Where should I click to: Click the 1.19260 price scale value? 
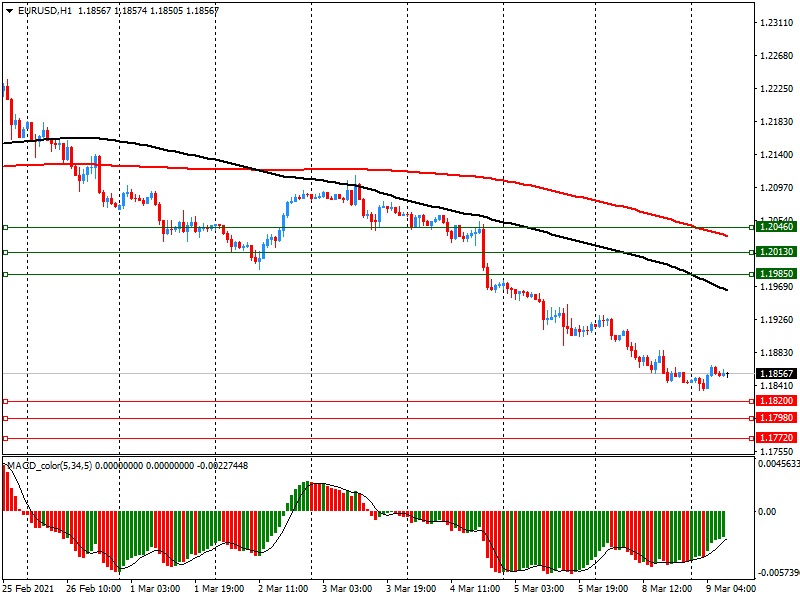point(777,320)
